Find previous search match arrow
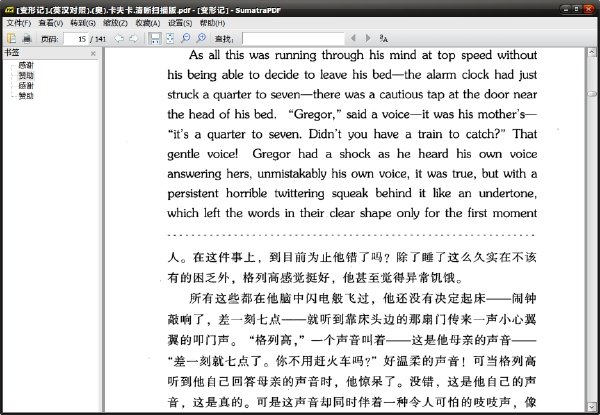 coord(353,38)
